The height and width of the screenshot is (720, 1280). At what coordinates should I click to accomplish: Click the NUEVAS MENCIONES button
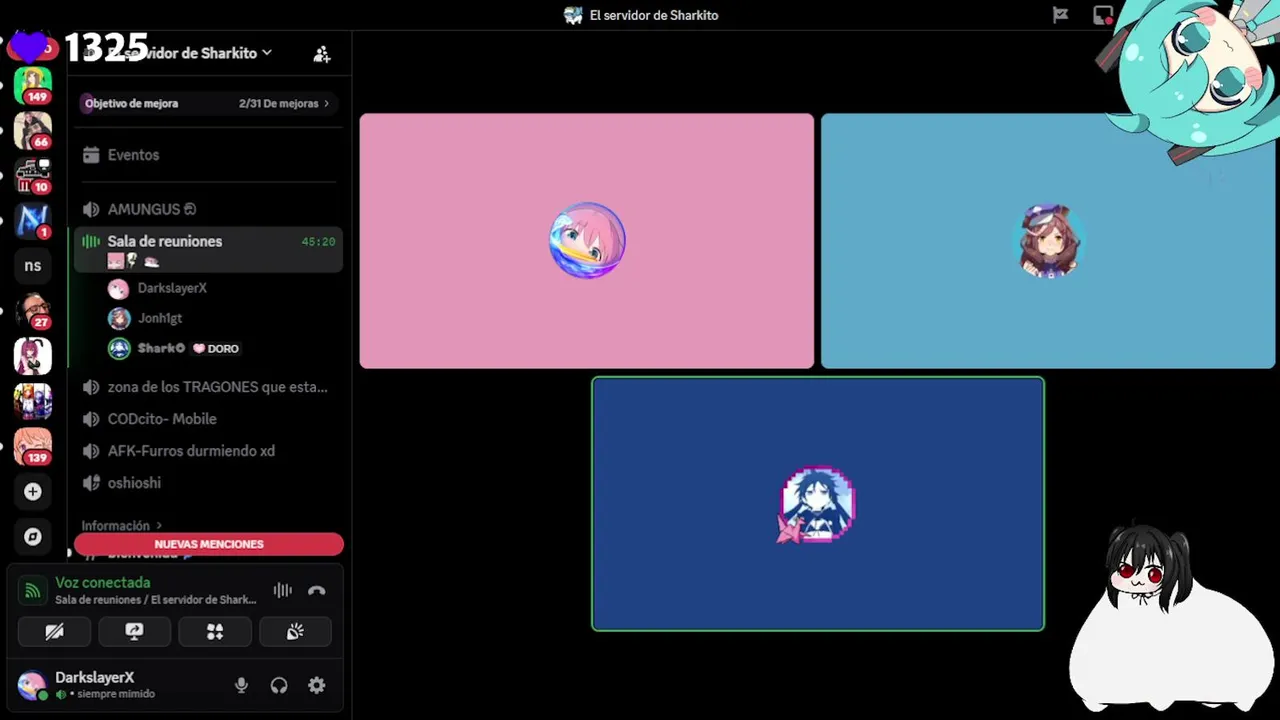click(209, 544)
